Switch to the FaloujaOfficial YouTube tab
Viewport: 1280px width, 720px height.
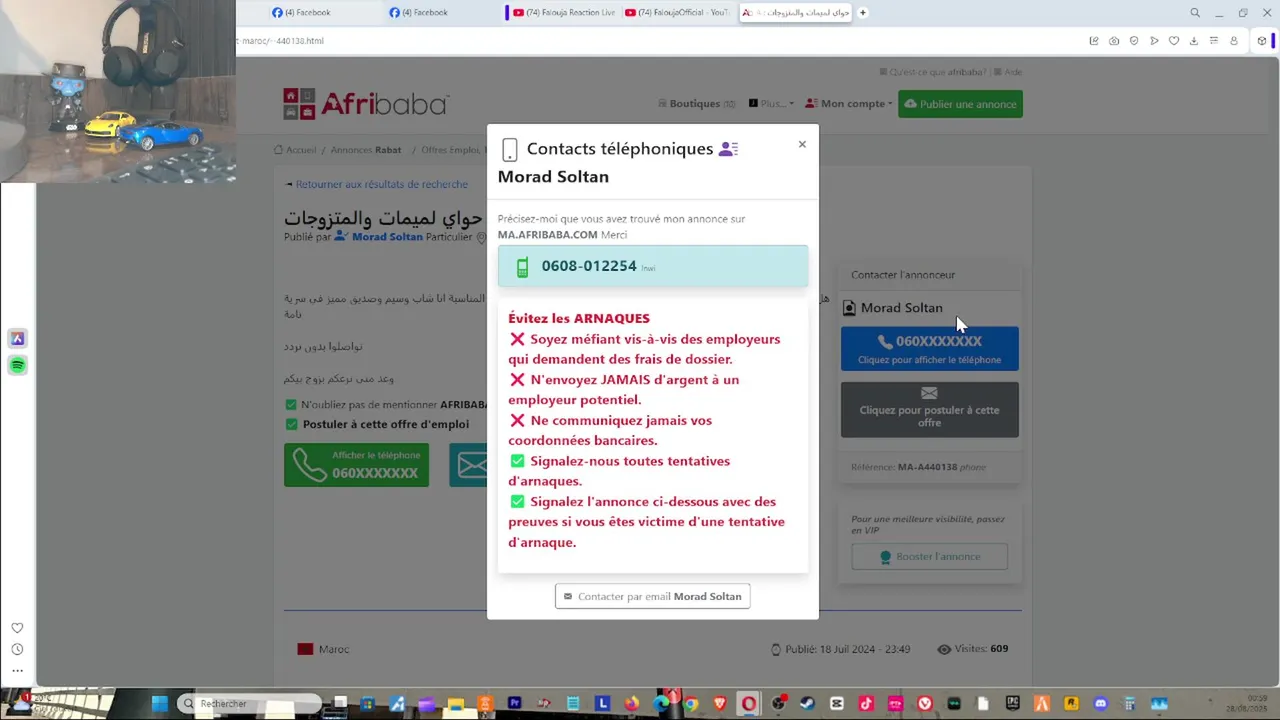(677, 13)
